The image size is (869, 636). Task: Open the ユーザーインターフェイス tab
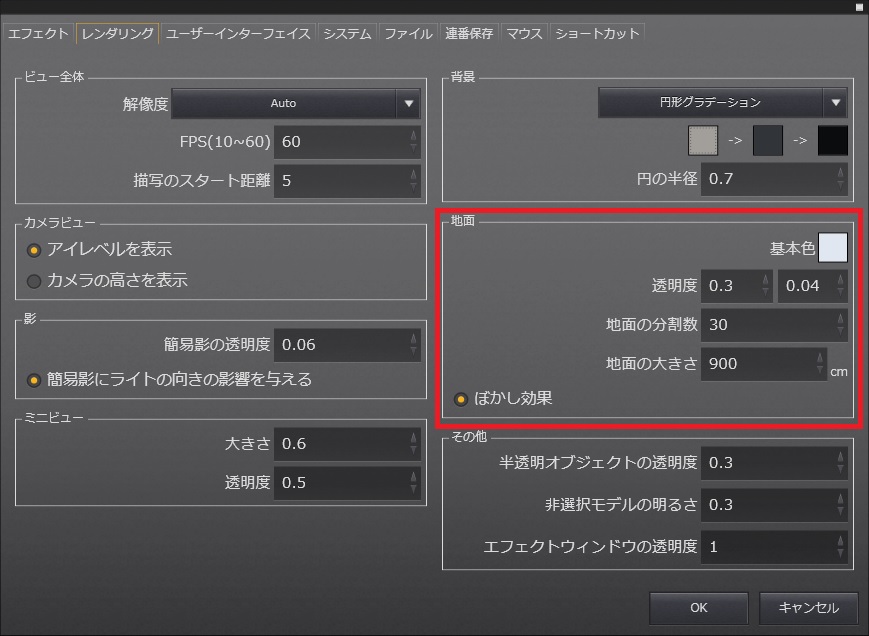coord(239,33)
